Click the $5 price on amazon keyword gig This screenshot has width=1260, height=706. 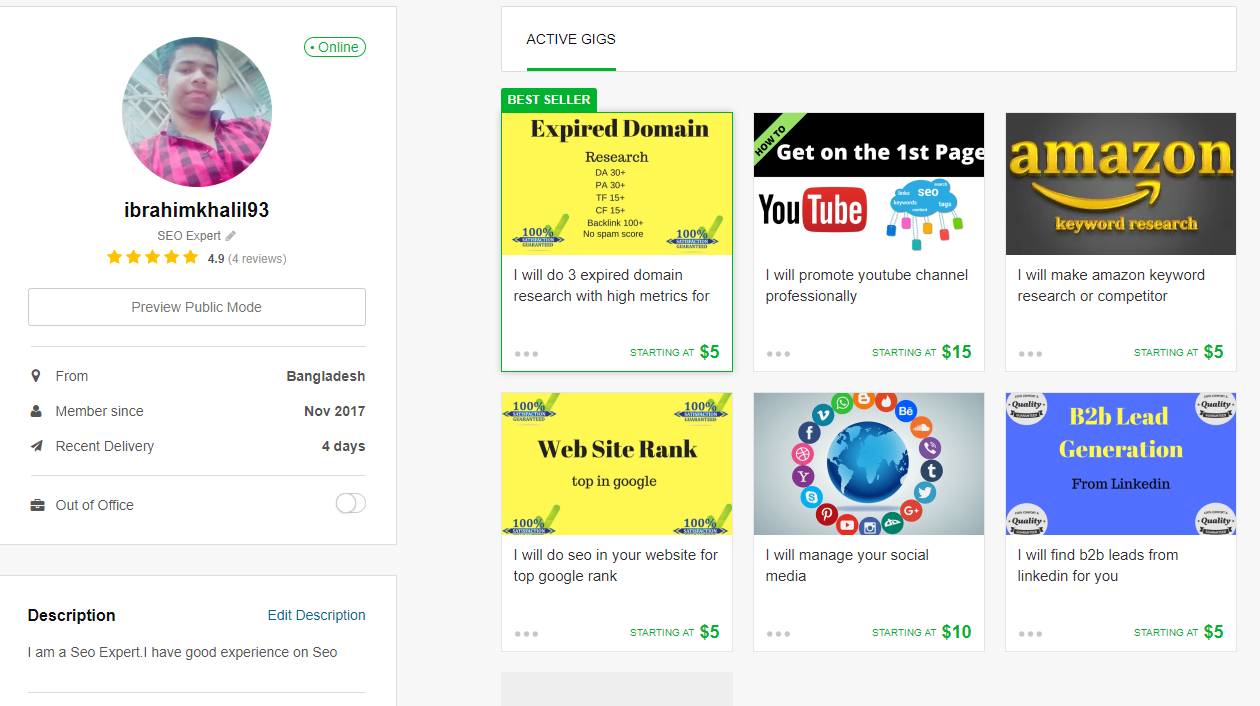[1214, 352]
